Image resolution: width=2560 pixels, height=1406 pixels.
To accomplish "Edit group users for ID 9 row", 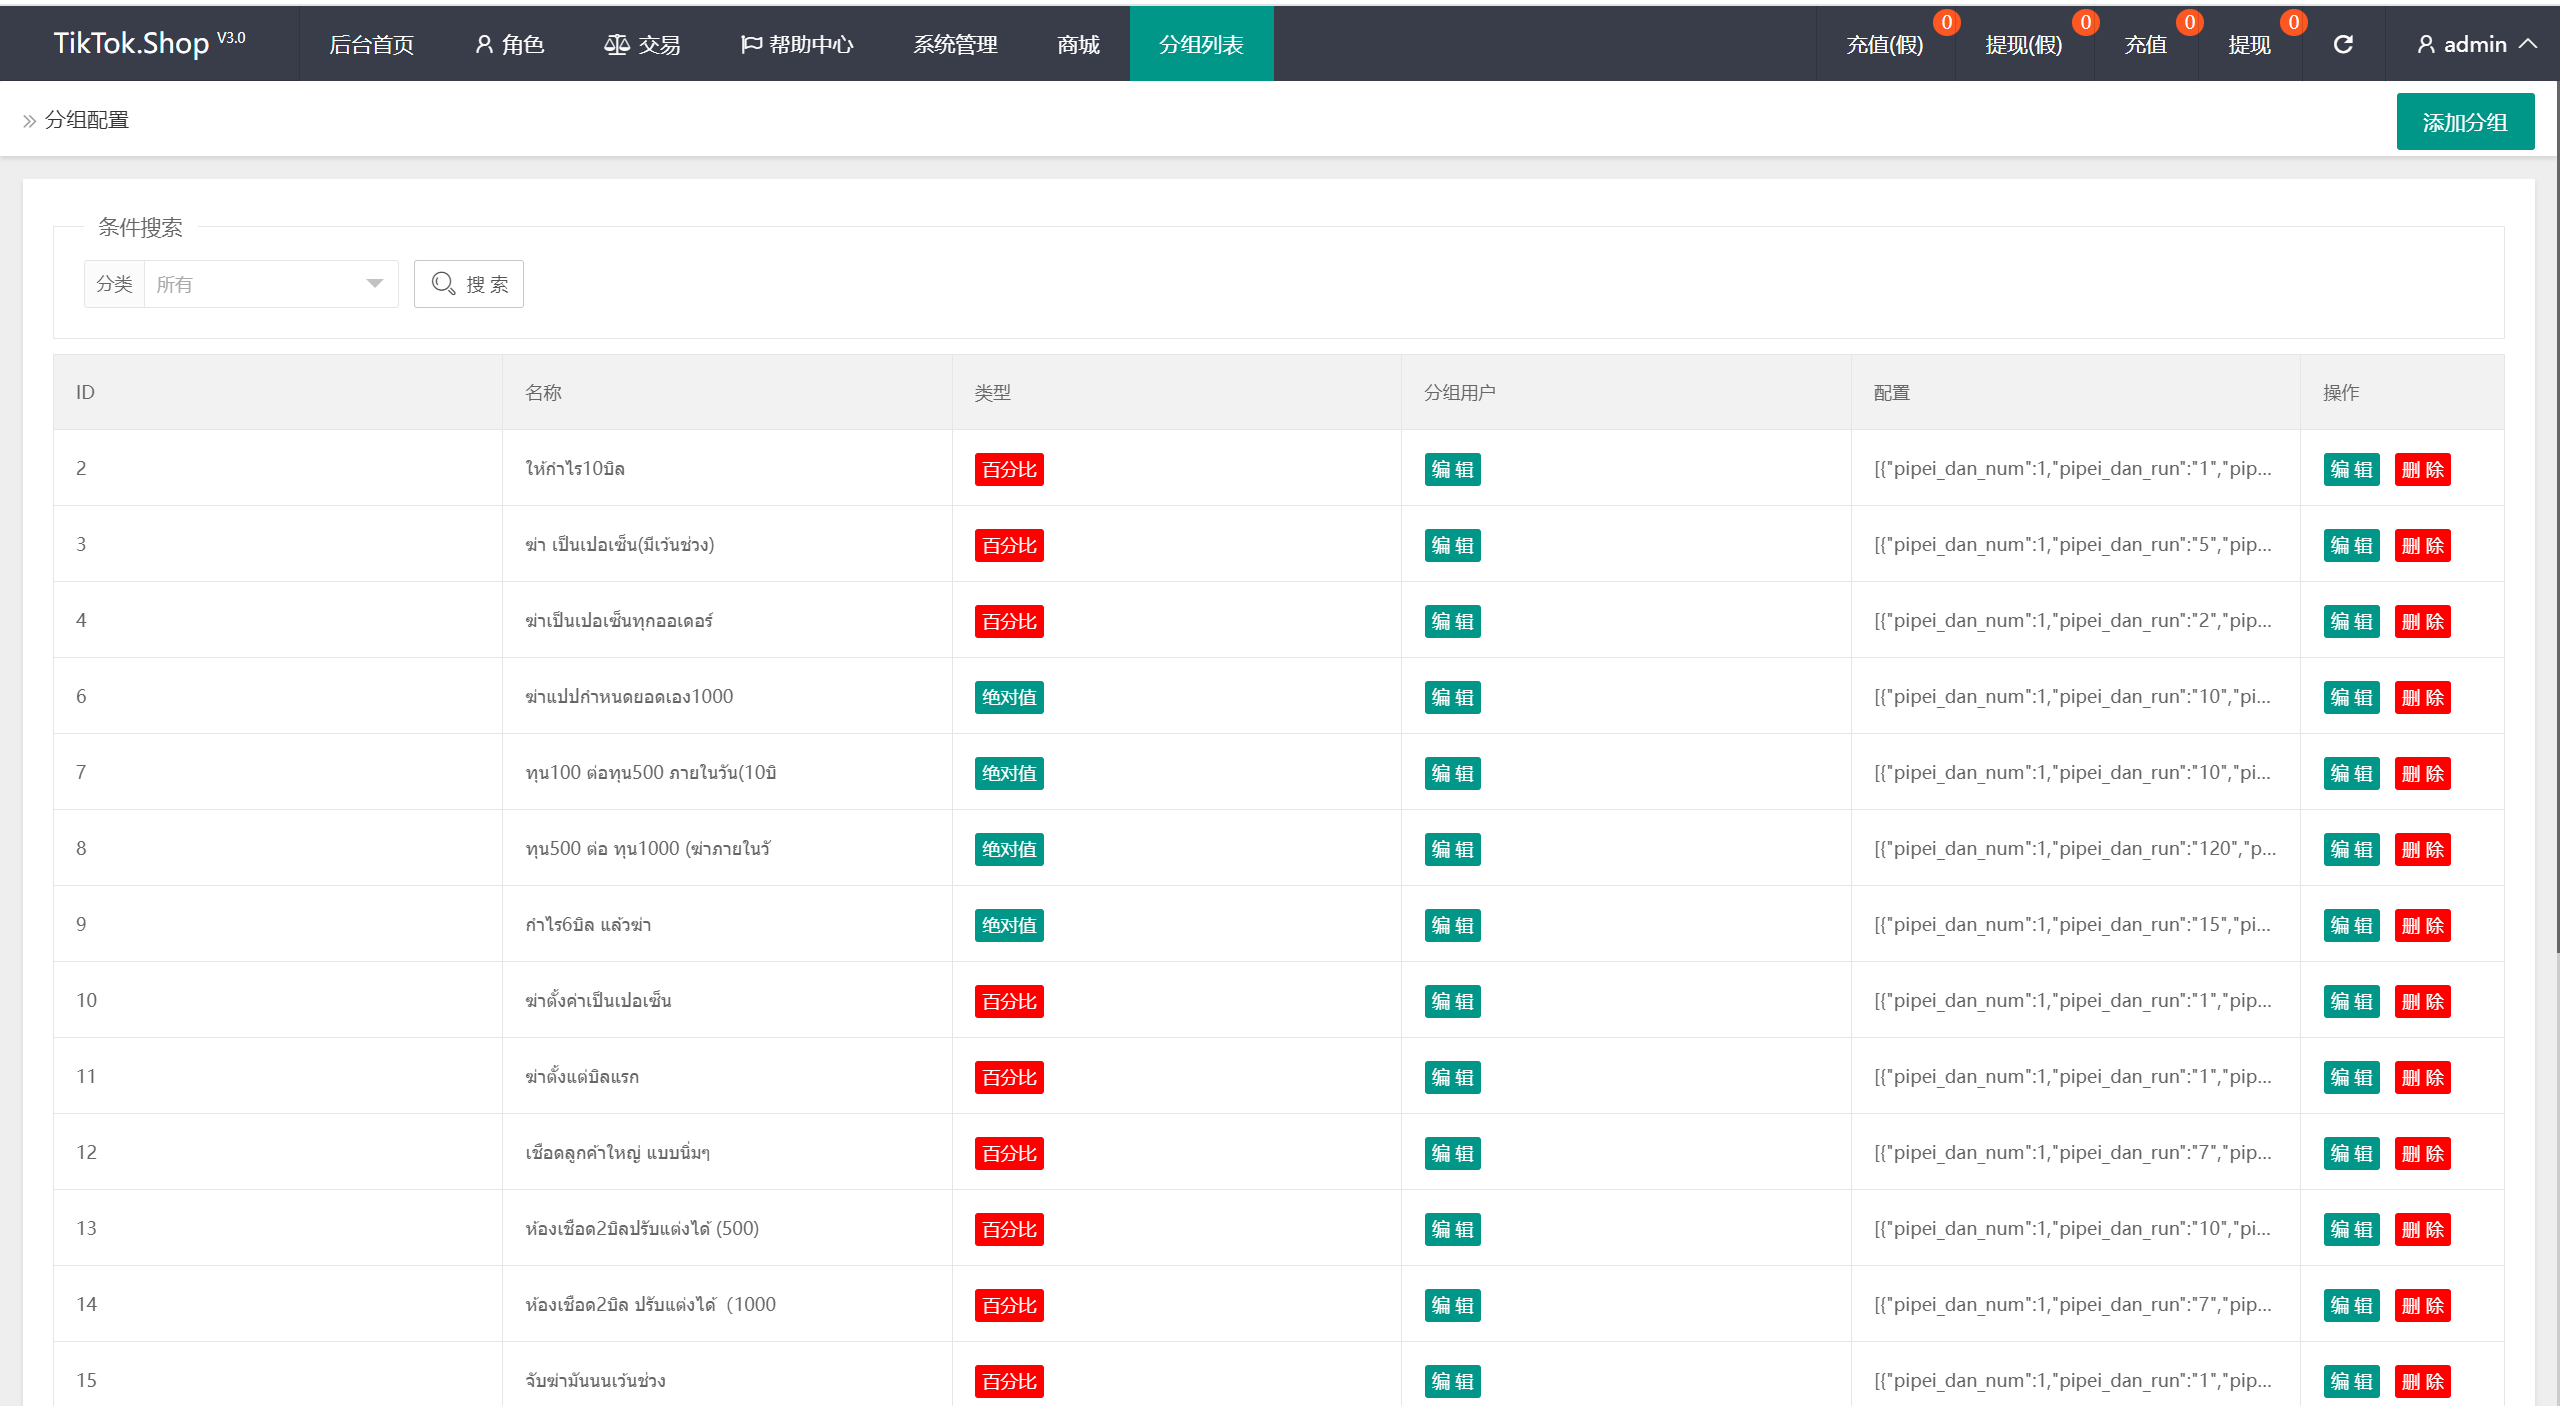I will click(1452, 925).
